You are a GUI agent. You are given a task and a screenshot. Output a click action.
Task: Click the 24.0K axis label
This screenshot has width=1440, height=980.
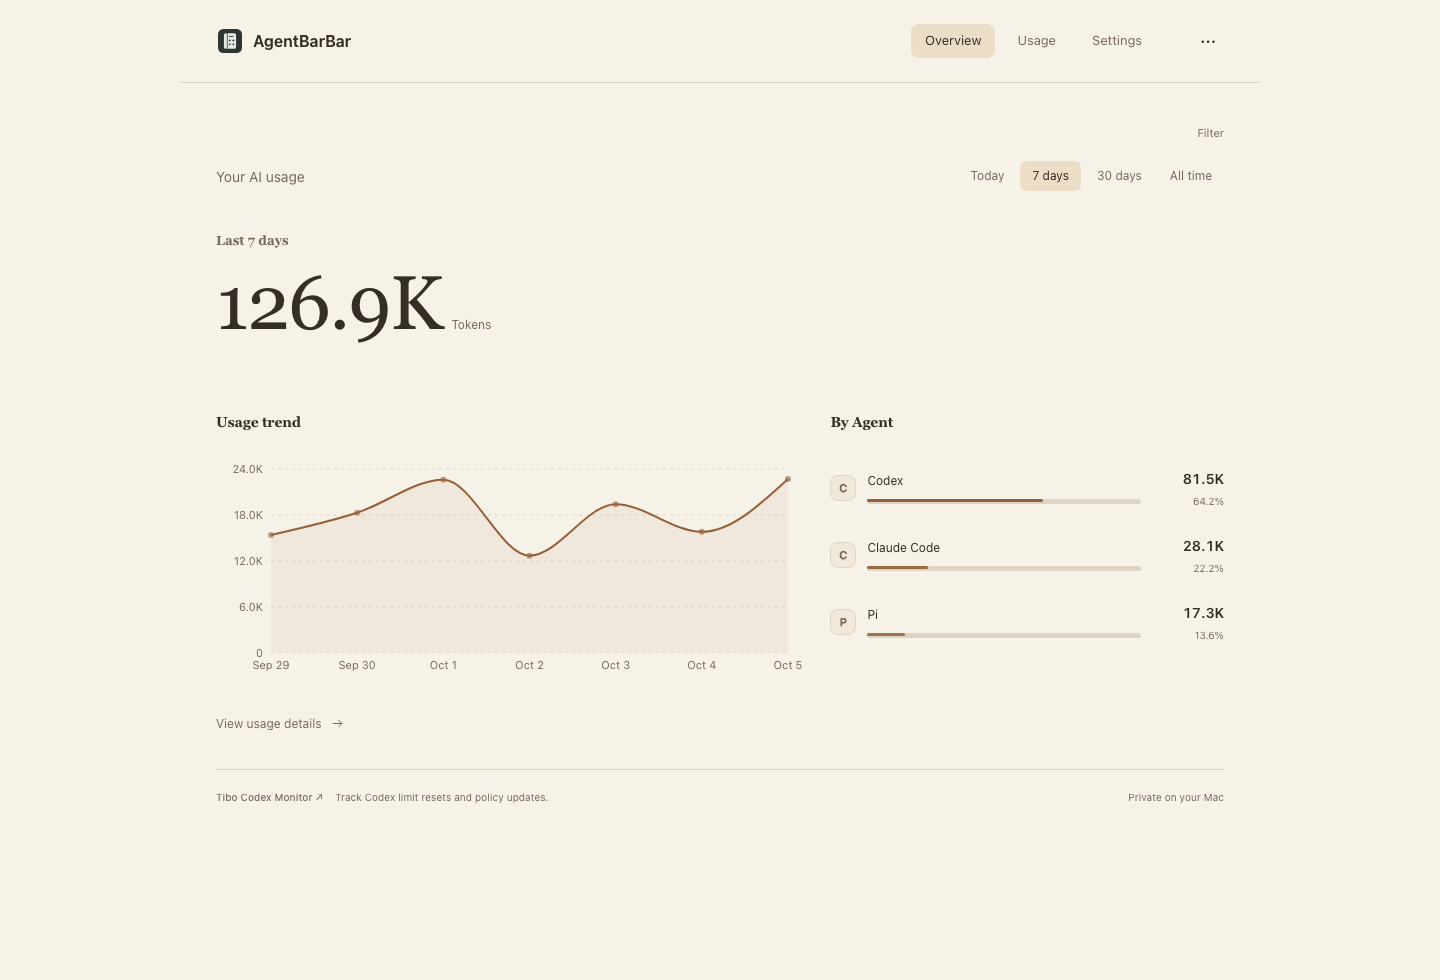click(x=247, y=469)
